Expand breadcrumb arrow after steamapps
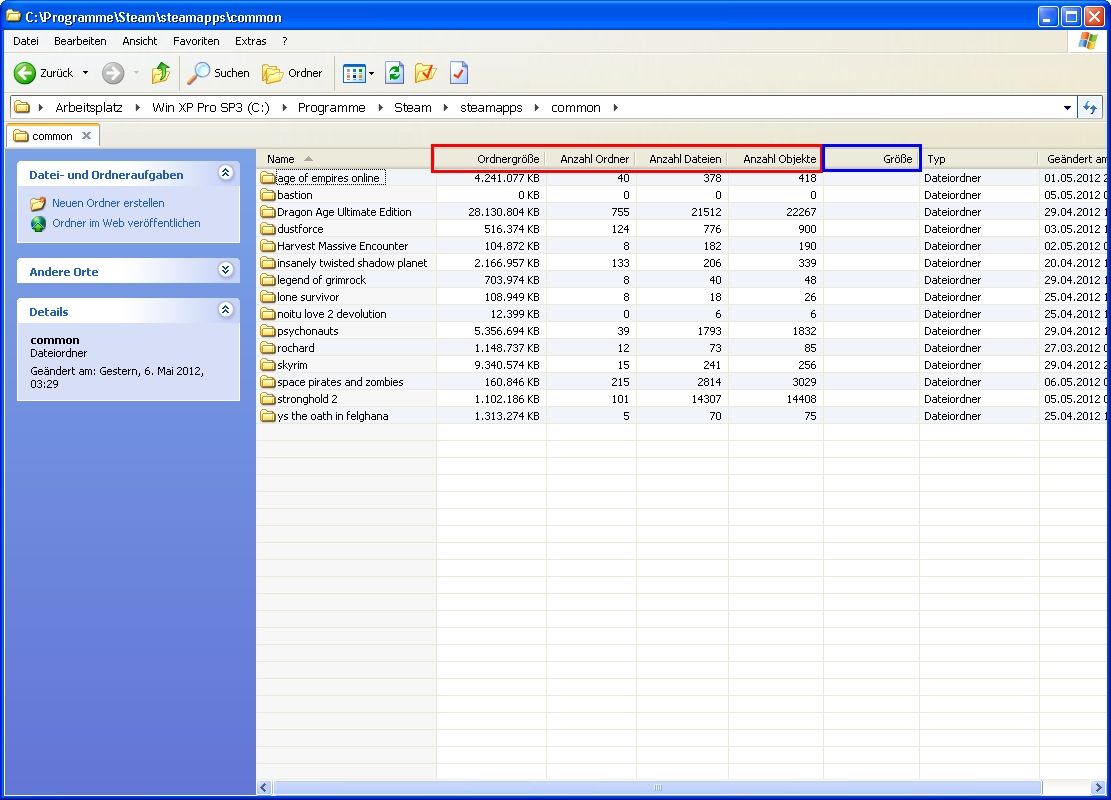 [536, 108]
